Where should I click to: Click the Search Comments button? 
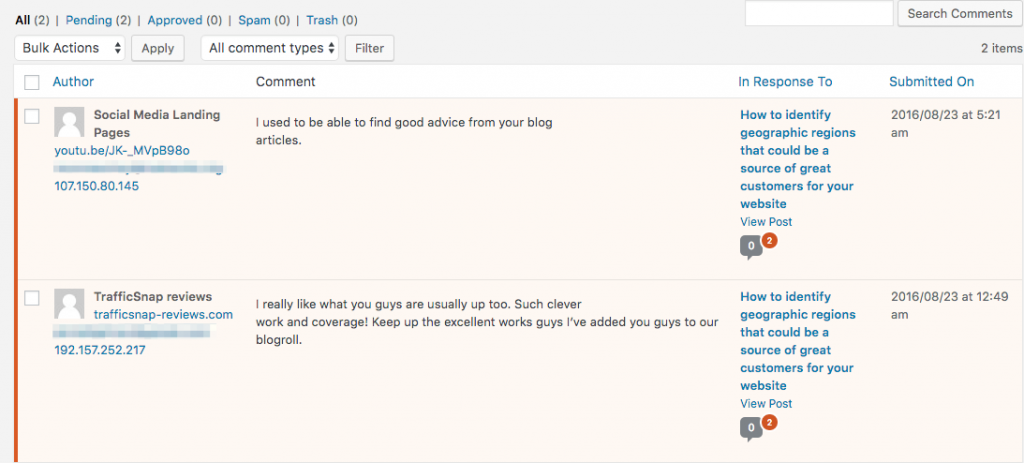coord(960,13)
